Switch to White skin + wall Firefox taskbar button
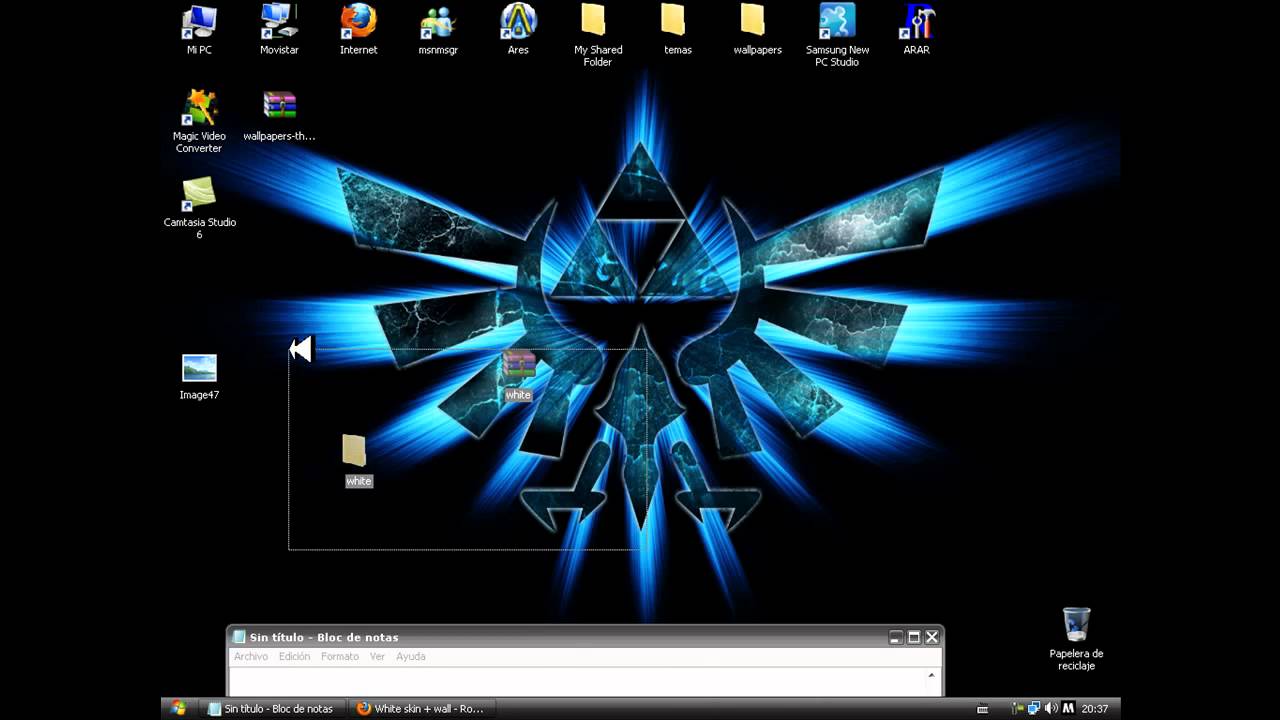The height and width of the screenshot is (720, 1280). (x=422, y=708)
